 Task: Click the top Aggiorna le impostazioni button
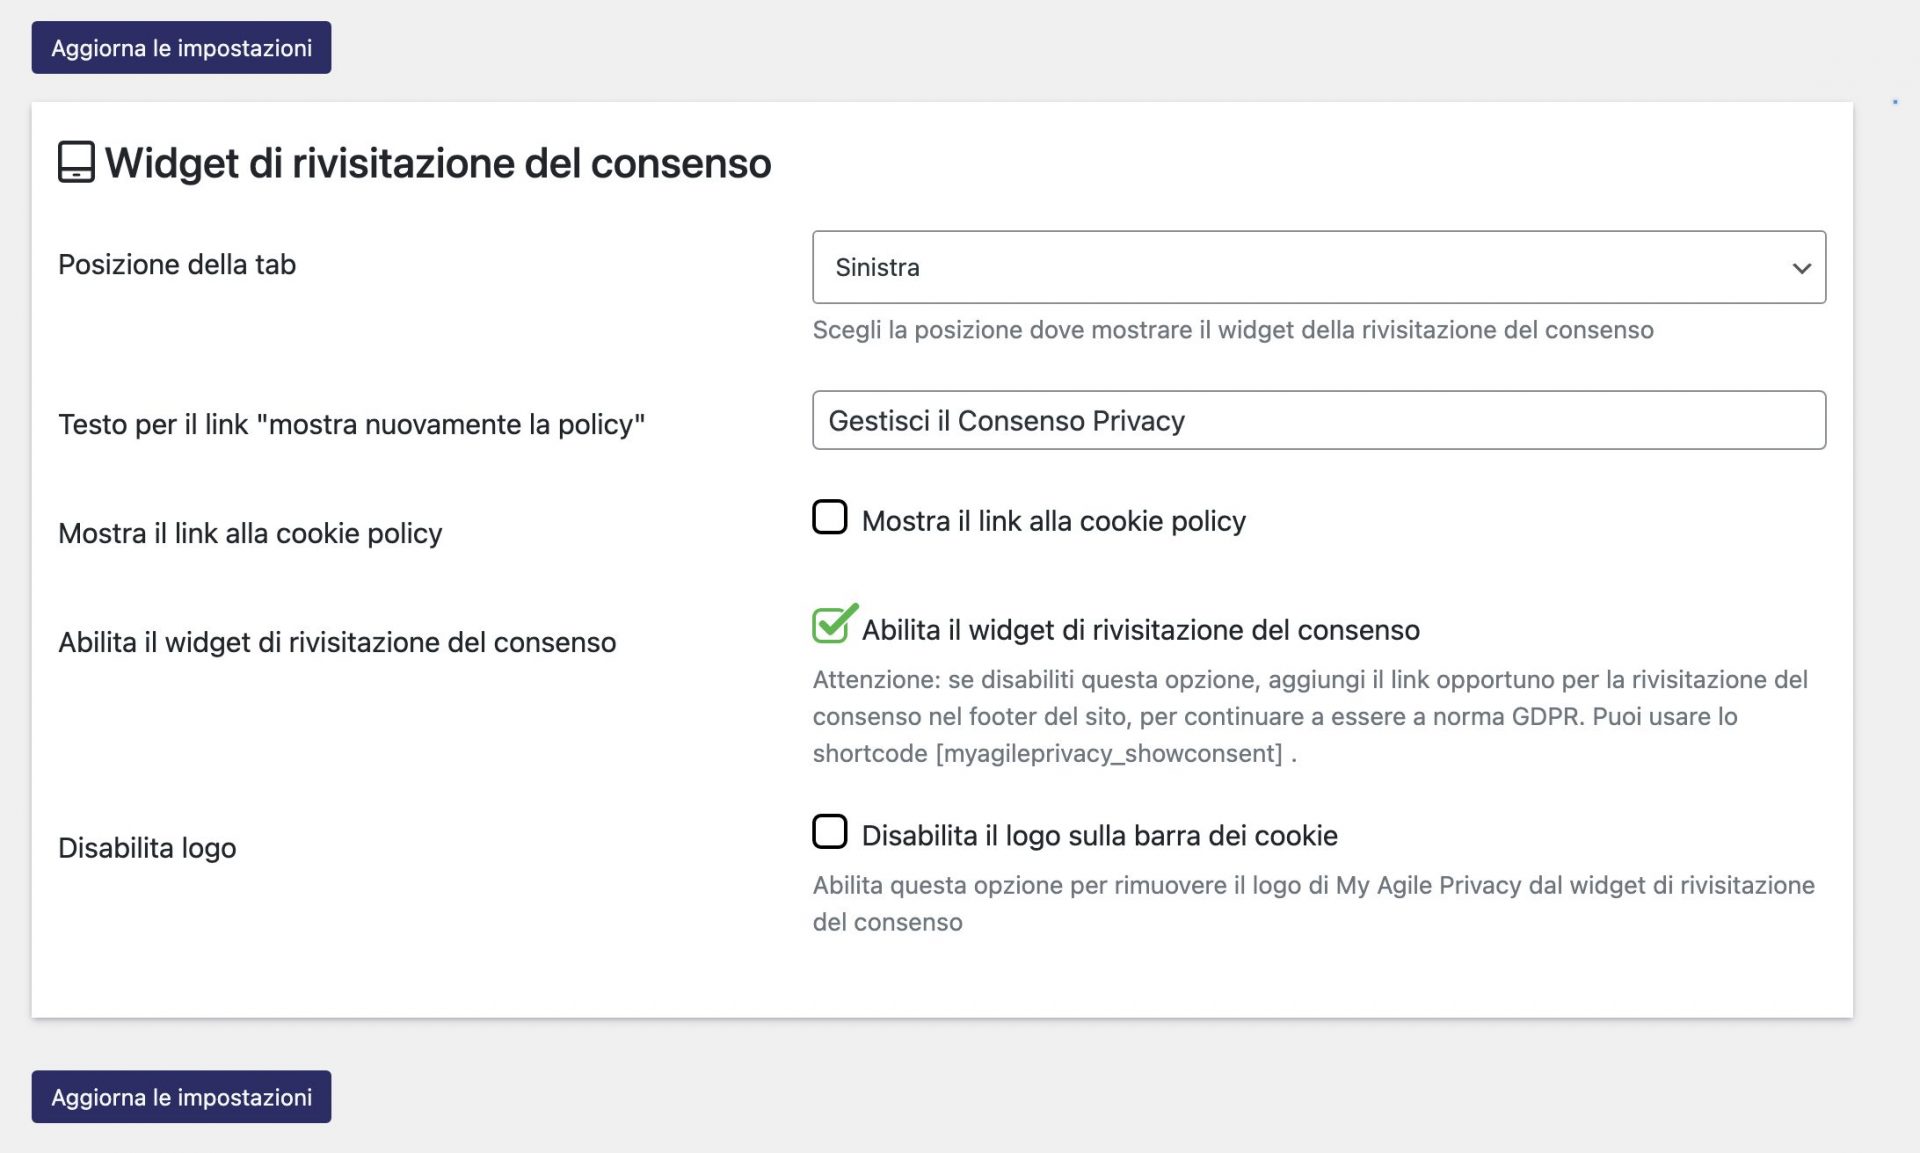tap(181, 47)
